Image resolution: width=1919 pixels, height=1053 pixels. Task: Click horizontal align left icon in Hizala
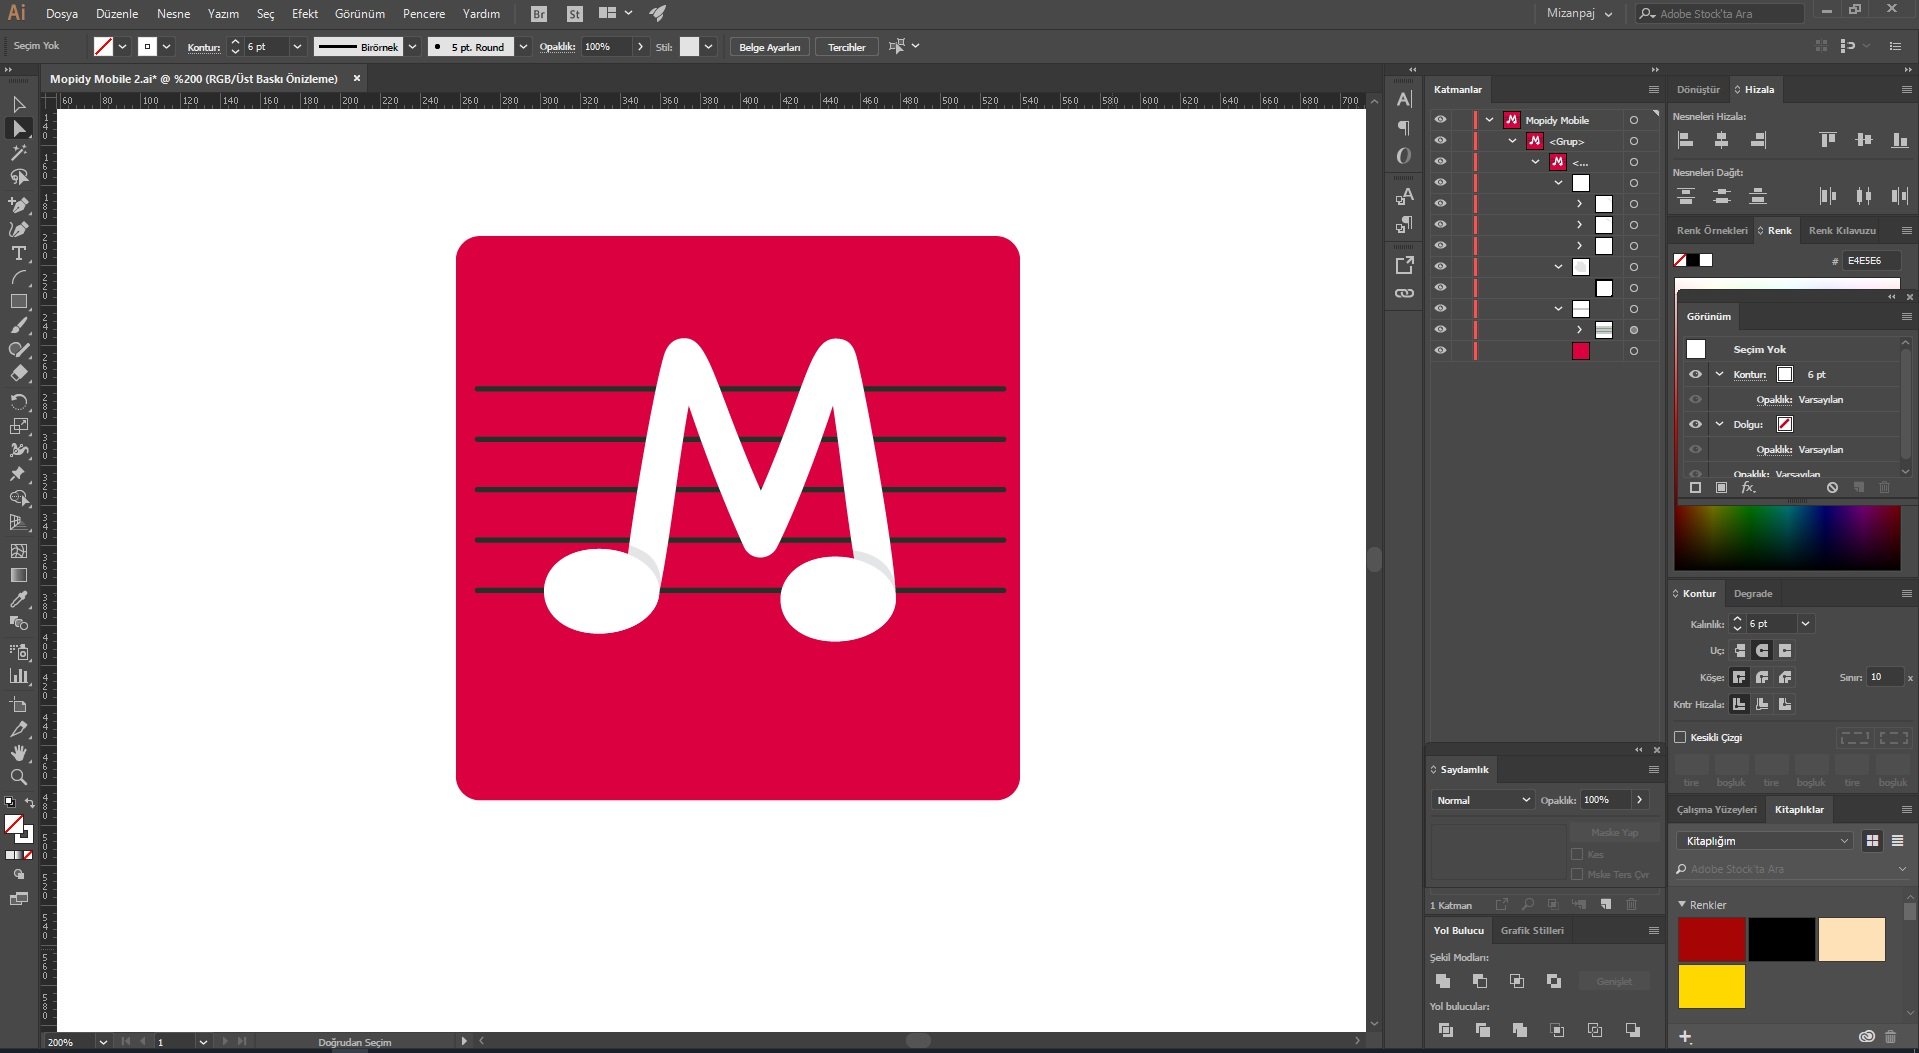coord(1685,140)
